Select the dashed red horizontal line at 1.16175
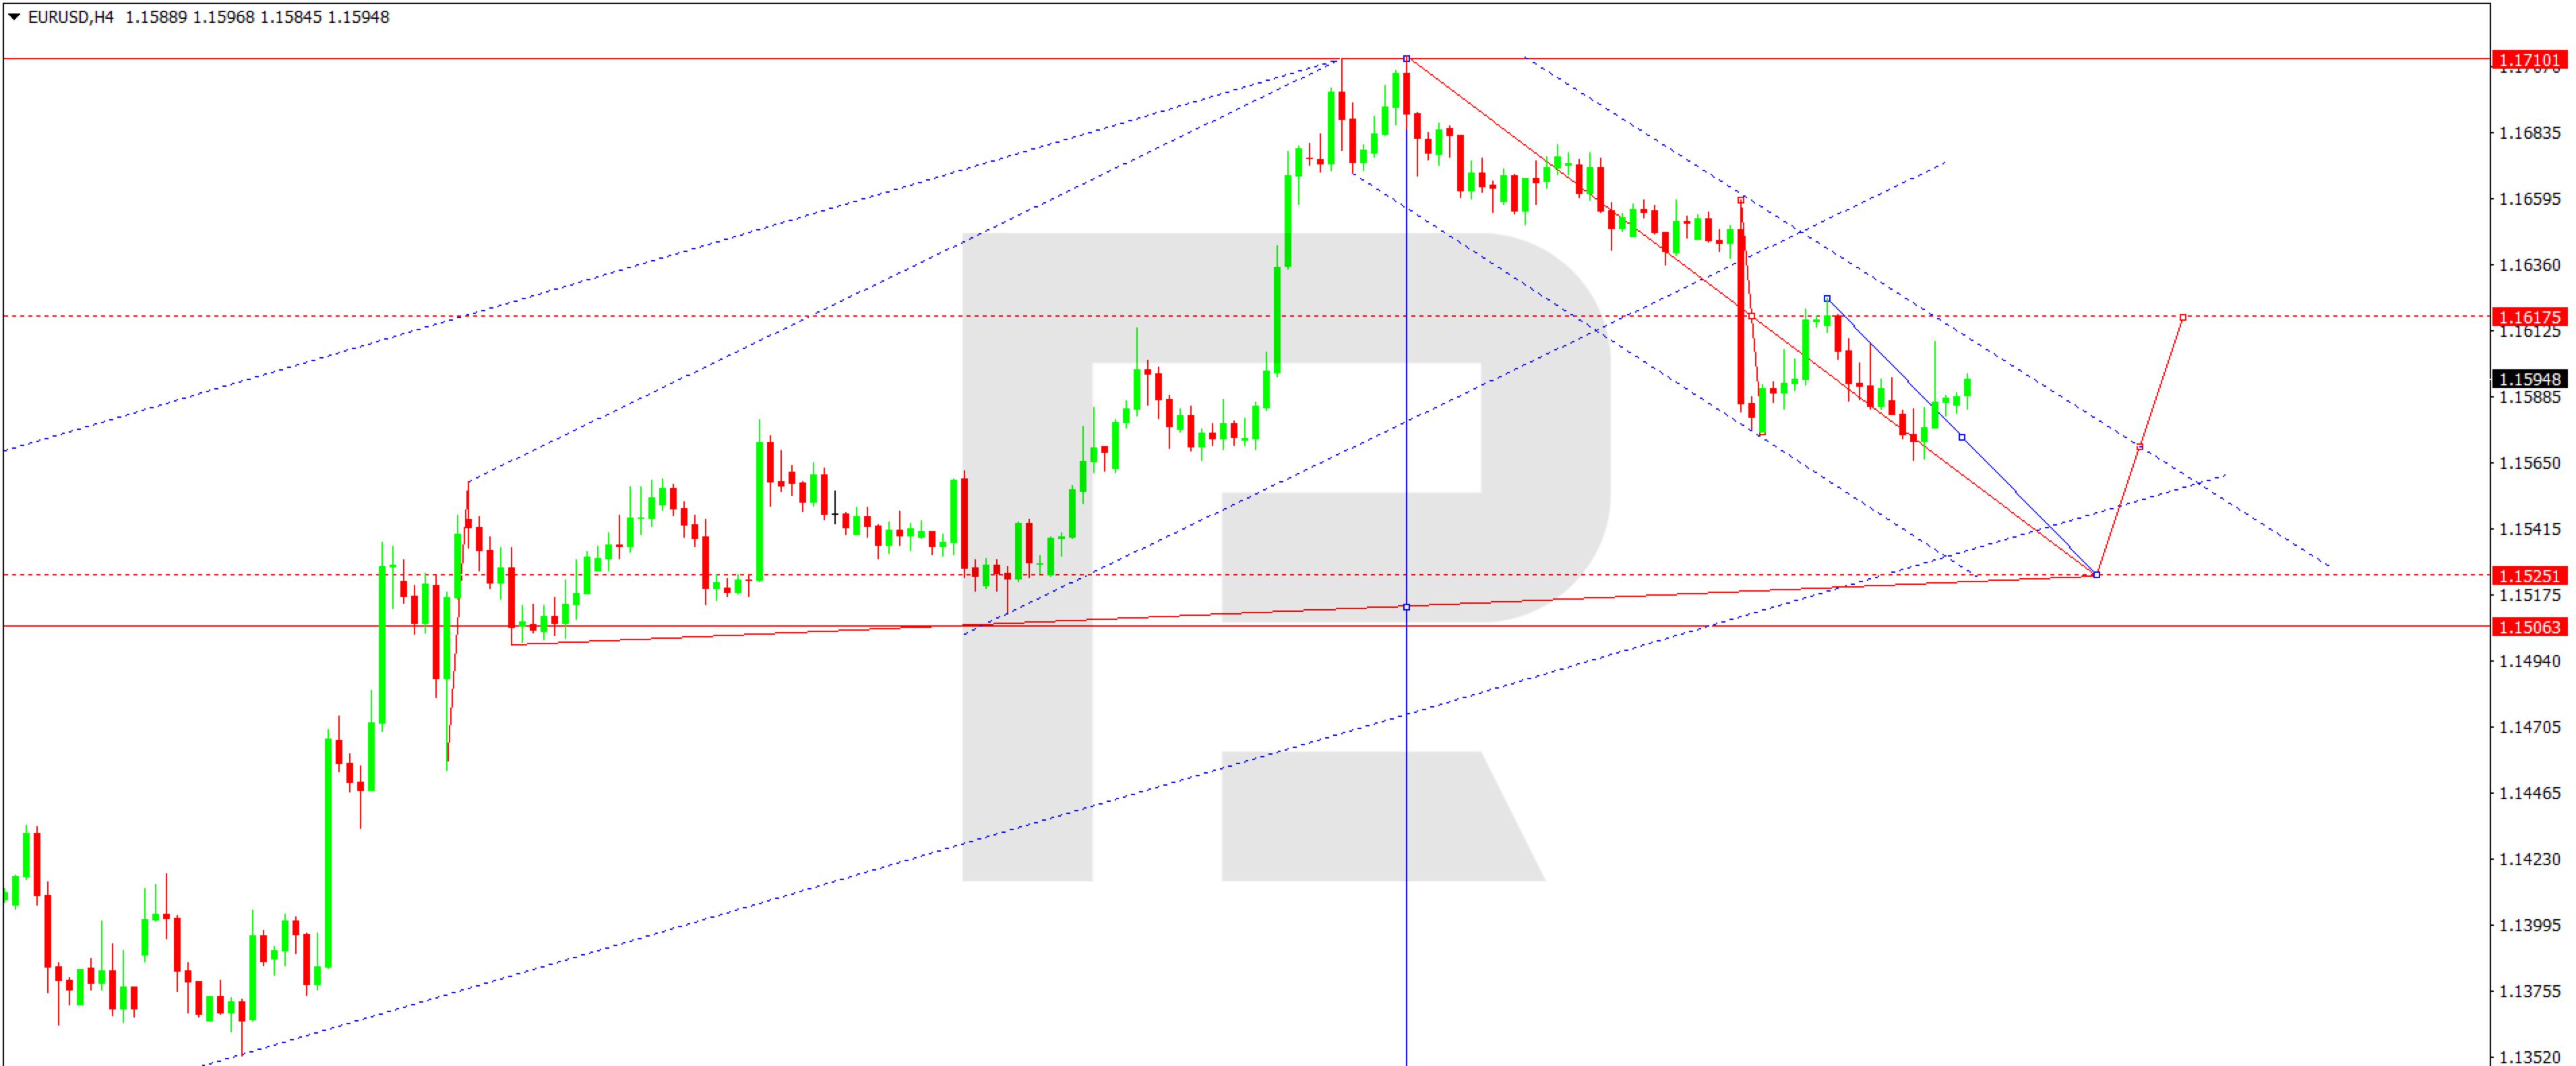The height and width of the screenshot is (1066, 2576). (1246, 316)
